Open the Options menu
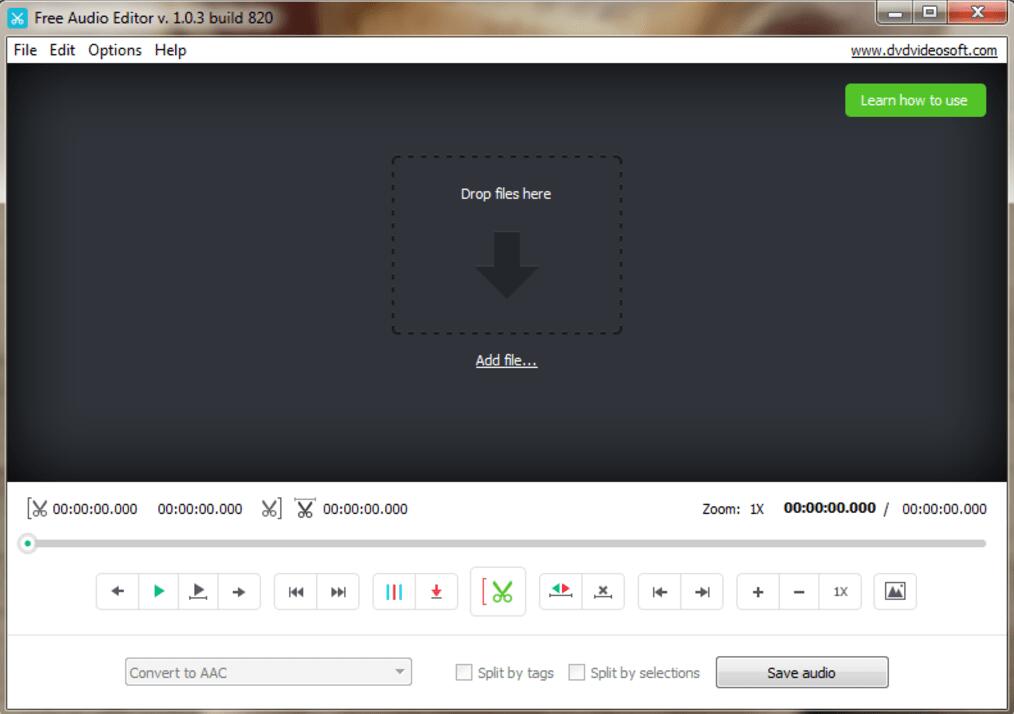The image size is (1014, 714). pyautogui.click(x=115, y=50)
